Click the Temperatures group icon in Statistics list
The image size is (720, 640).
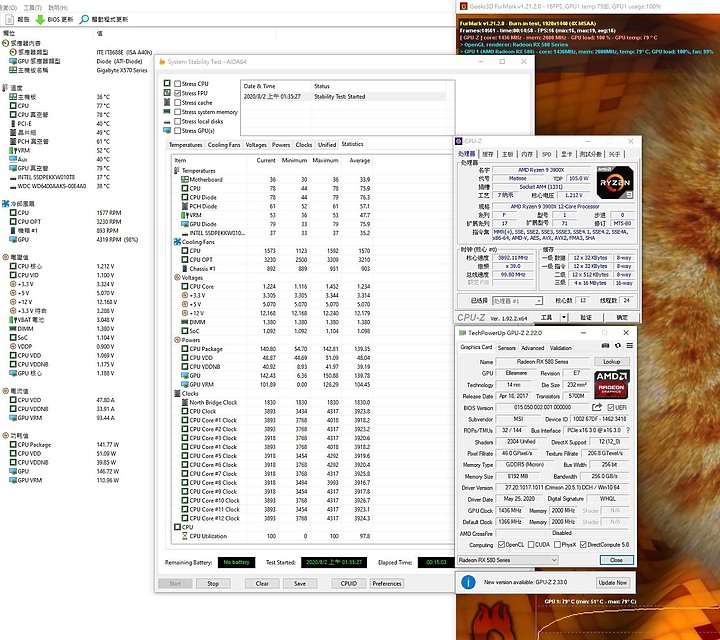(177, 170)
